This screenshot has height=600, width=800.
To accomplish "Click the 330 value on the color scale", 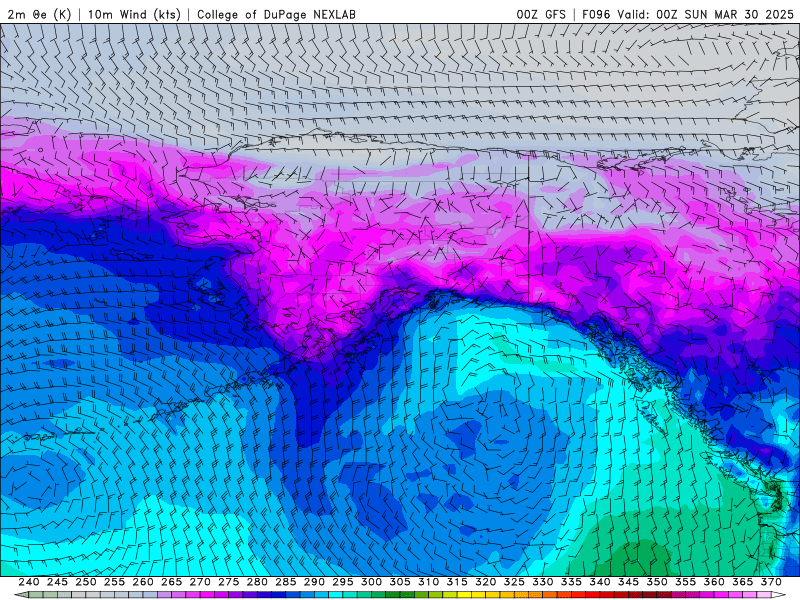I will [x=543, y=582].
